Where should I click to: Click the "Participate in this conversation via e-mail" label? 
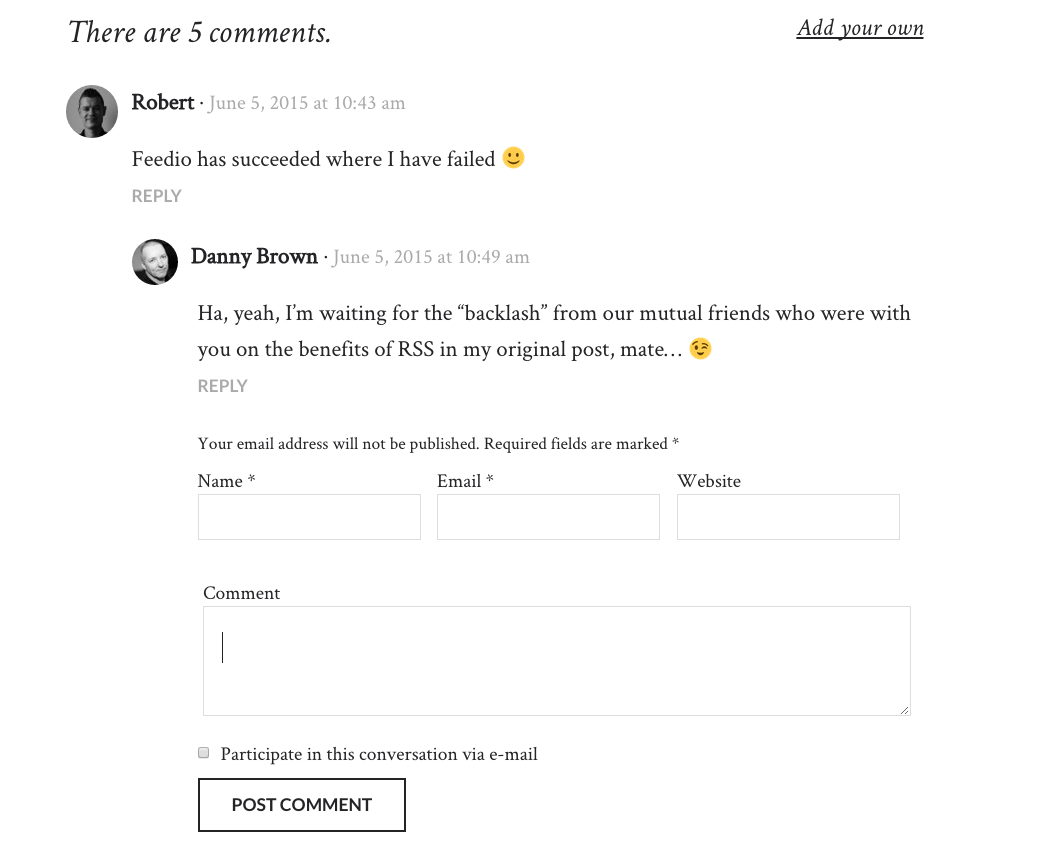click(x=379, y=755)
